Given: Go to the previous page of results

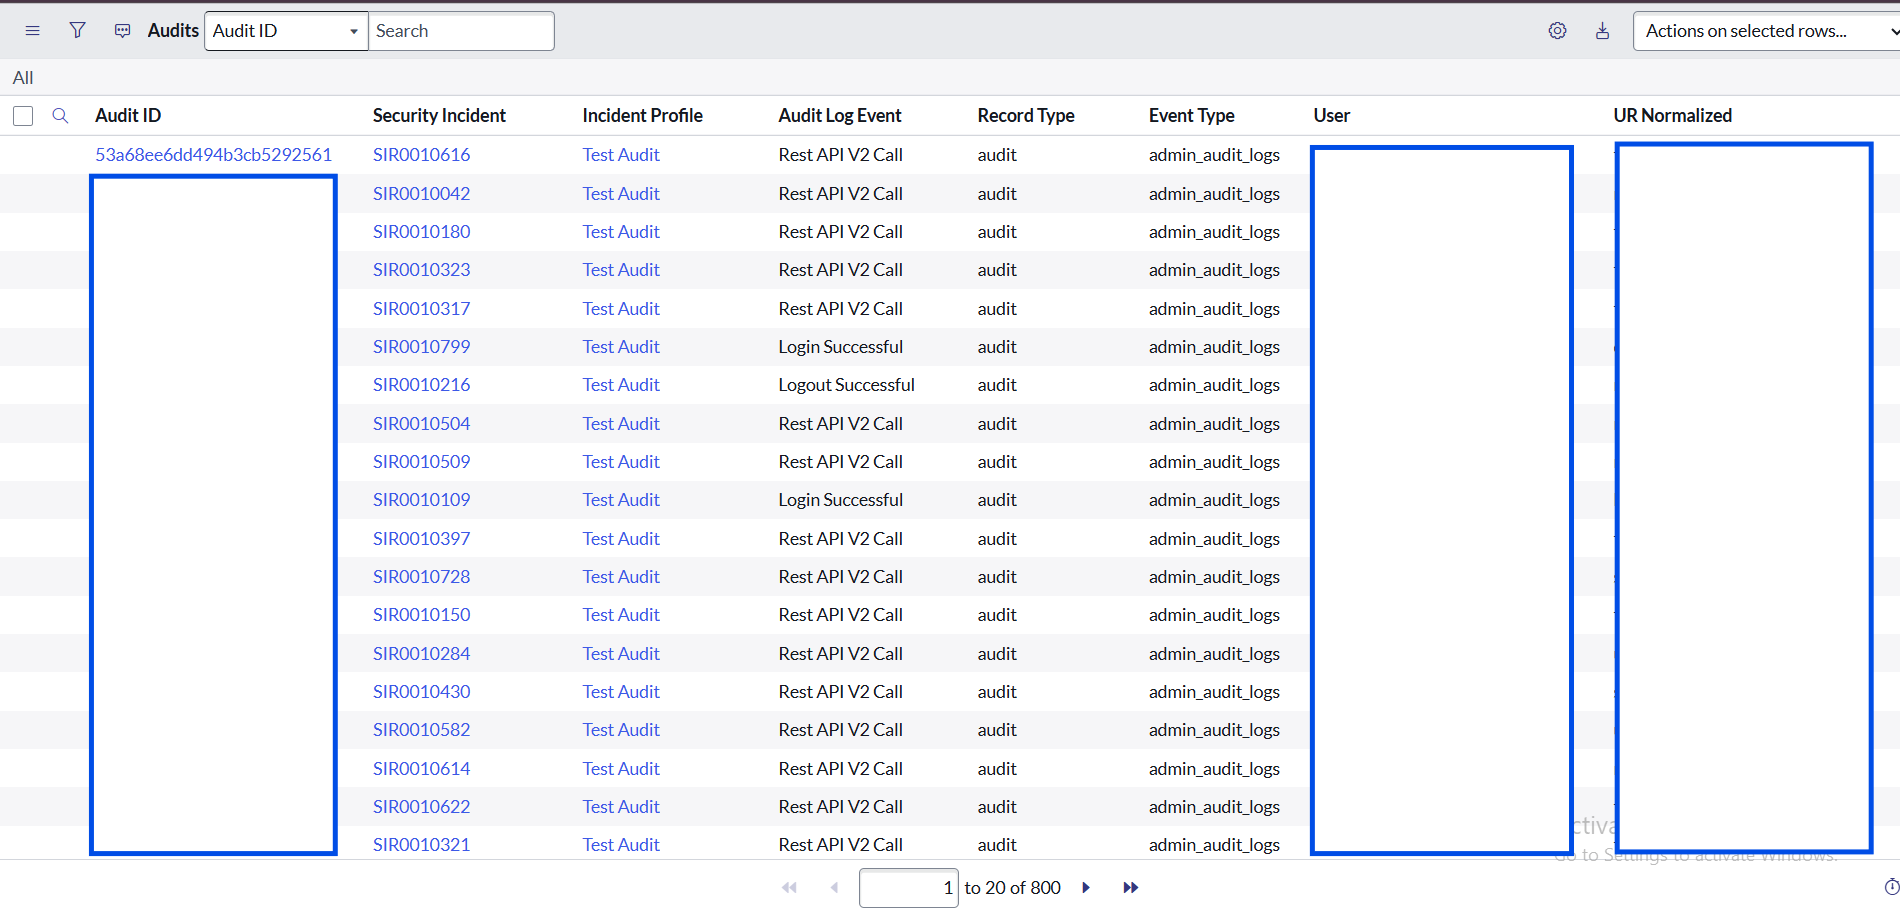Looking at the screenshot, I should pos(834,887).
